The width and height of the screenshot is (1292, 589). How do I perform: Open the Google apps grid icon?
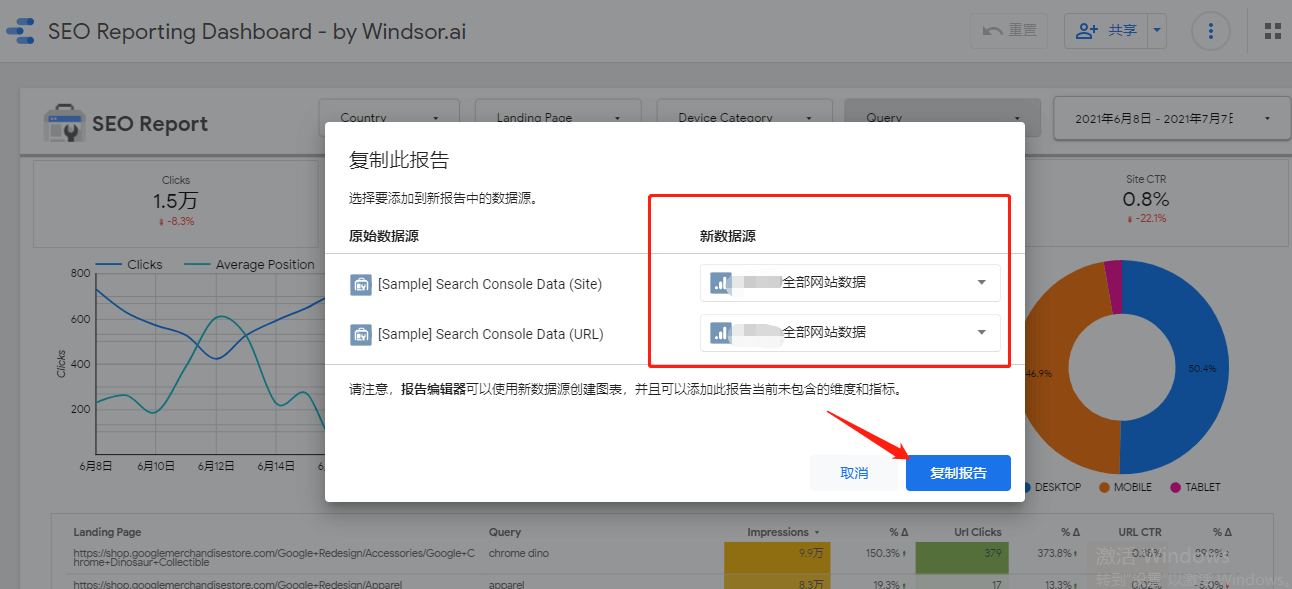tap(1273, 31)
